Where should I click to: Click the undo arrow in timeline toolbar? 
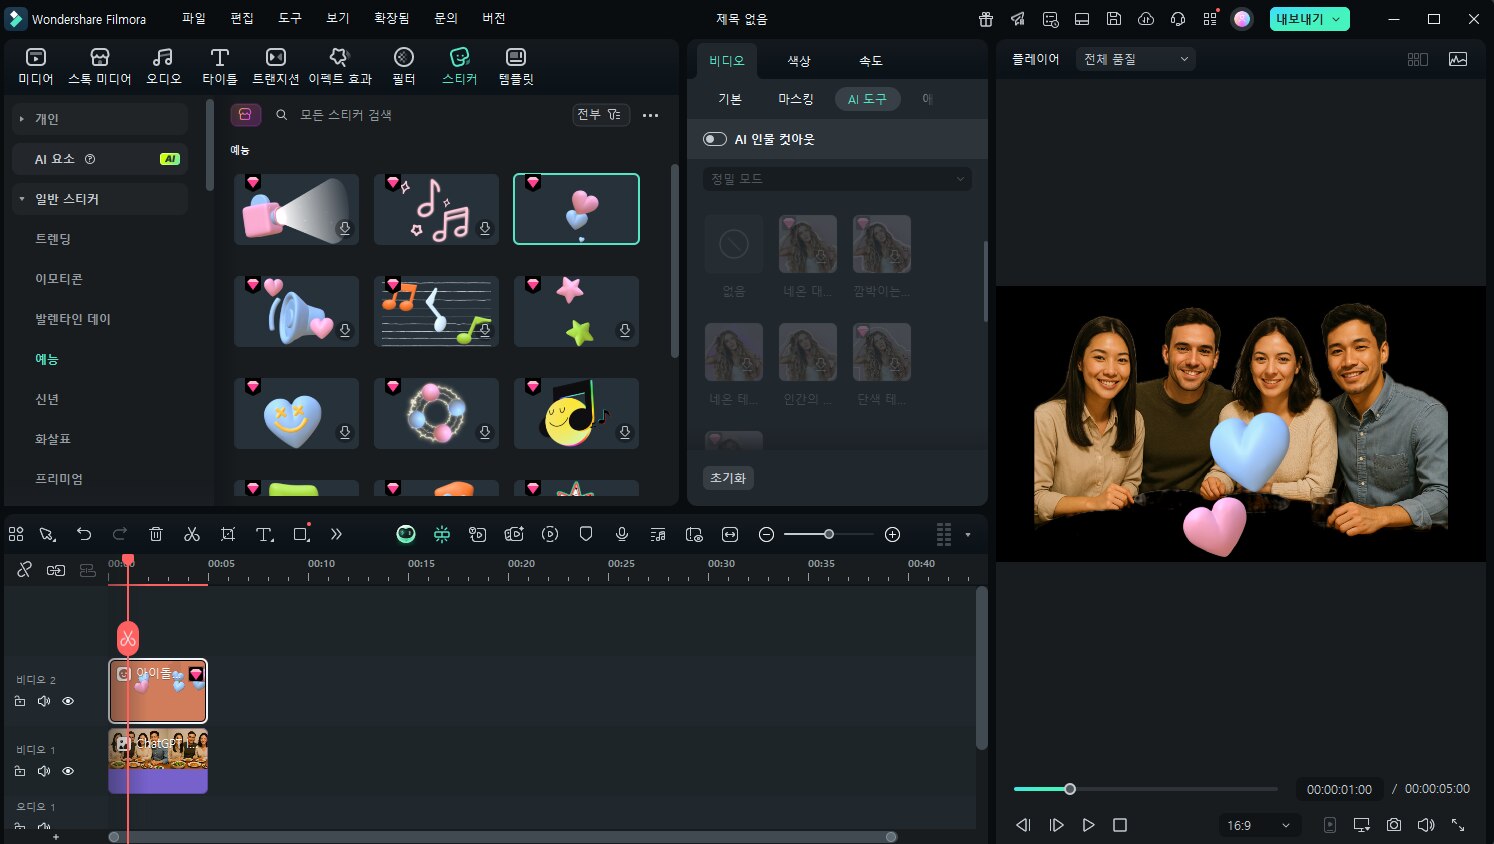pos(84,534)
